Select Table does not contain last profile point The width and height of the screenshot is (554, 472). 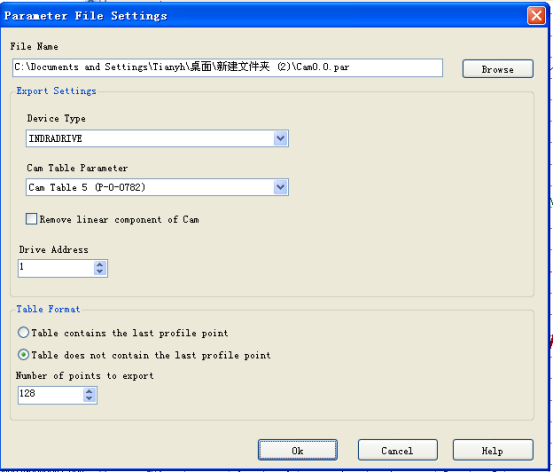(23, 354)
